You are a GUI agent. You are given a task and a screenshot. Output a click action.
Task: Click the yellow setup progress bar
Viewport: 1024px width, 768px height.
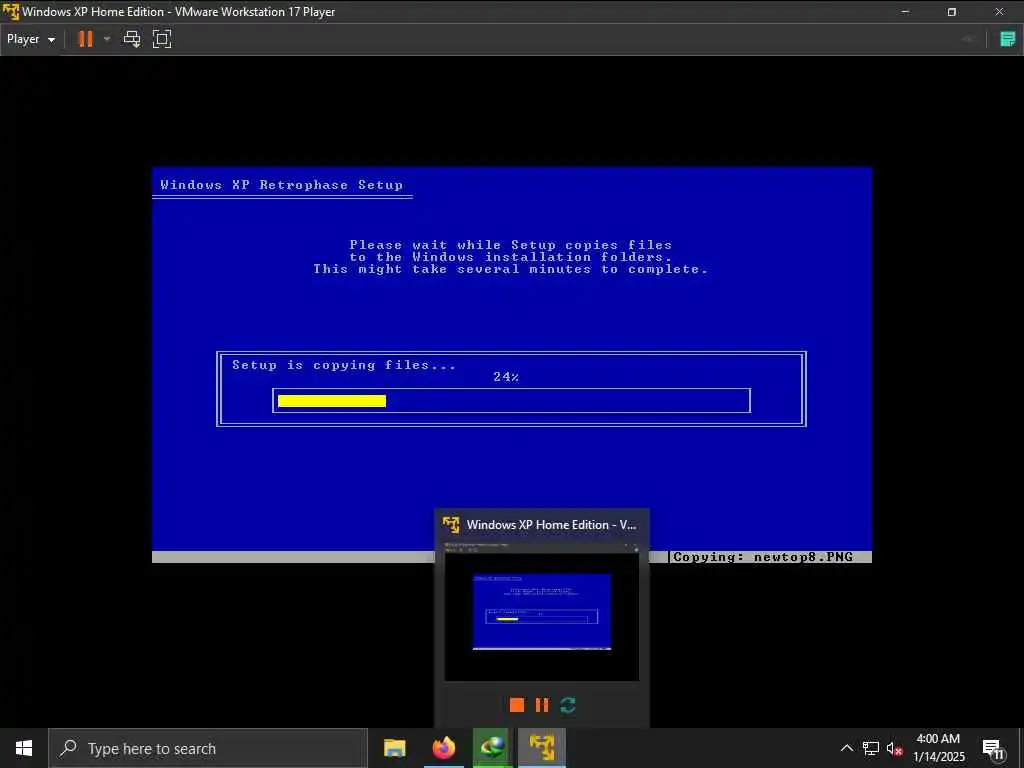pos(332,401)
